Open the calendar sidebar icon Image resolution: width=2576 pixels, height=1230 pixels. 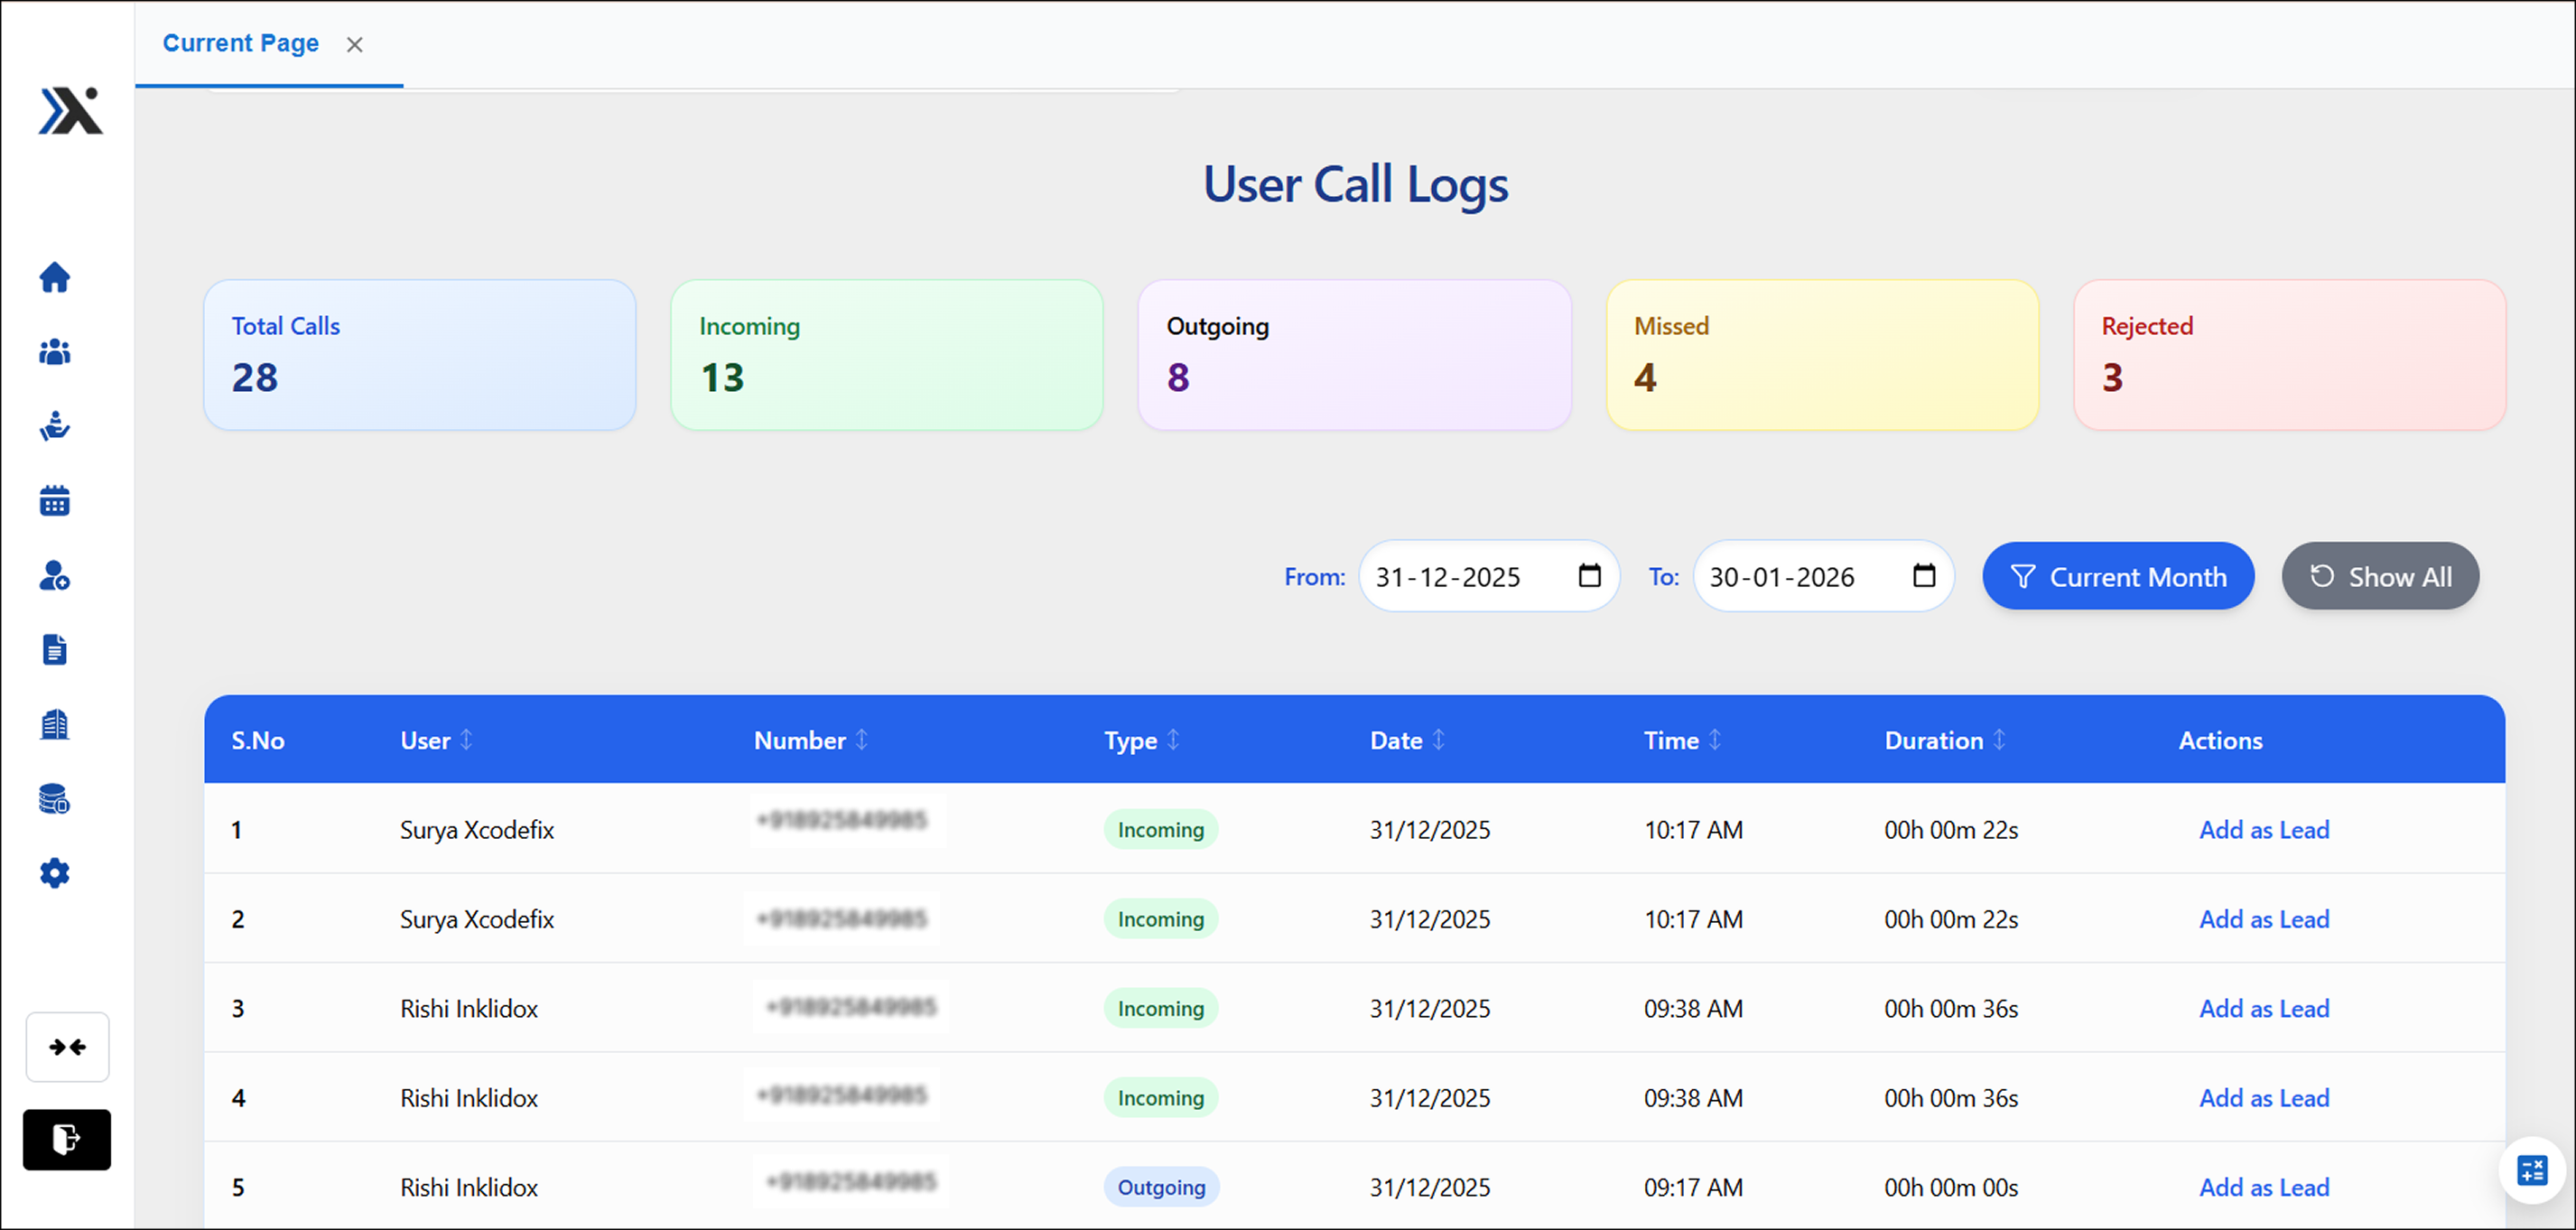pyautogui.click(x=55, y=501)
